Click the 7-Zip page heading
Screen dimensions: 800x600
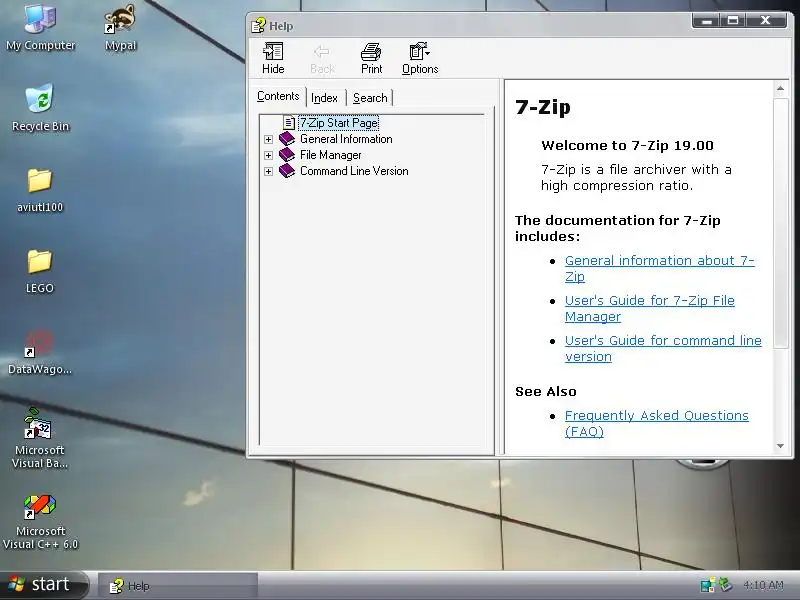click(543, 107)
